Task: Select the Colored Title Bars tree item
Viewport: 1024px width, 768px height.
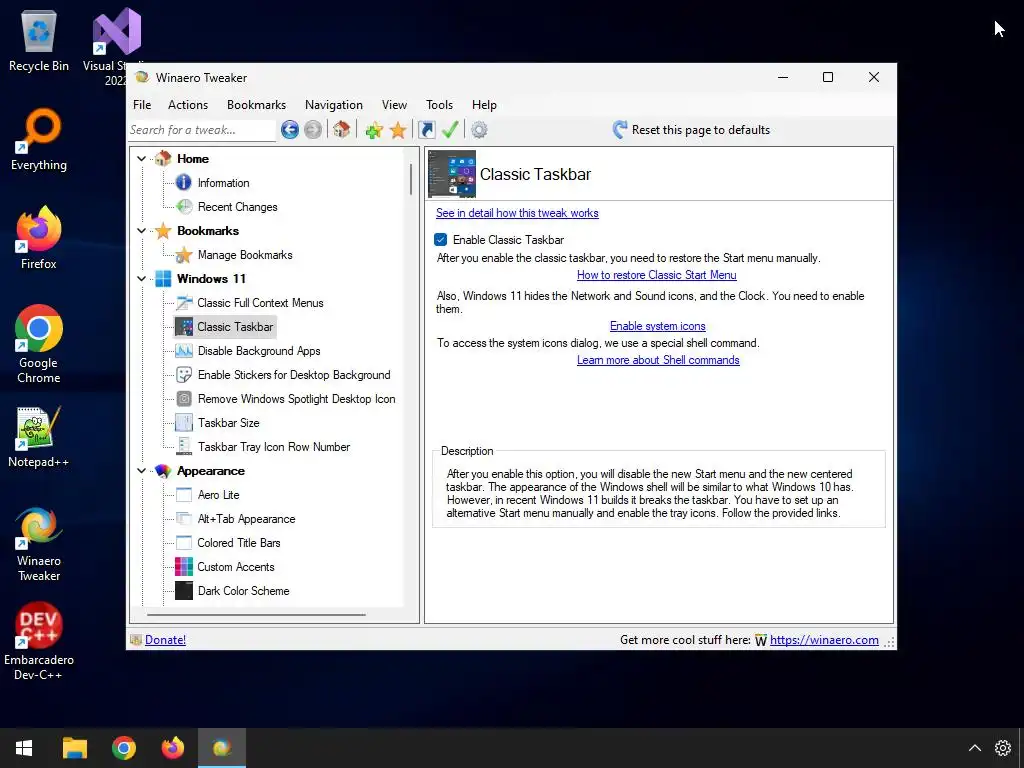Action: [238, 543]
